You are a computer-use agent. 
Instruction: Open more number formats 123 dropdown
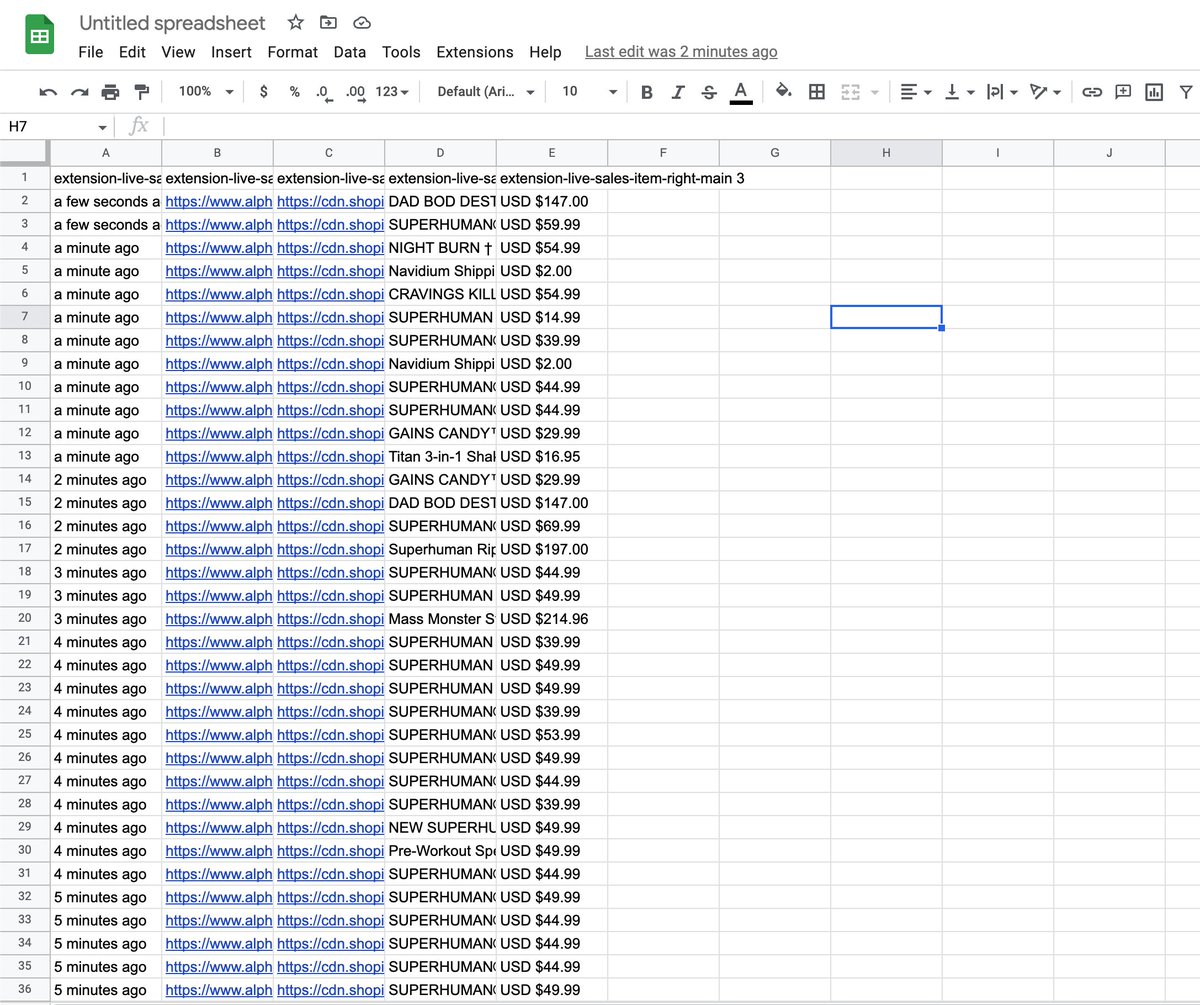[x=392, y=92]
